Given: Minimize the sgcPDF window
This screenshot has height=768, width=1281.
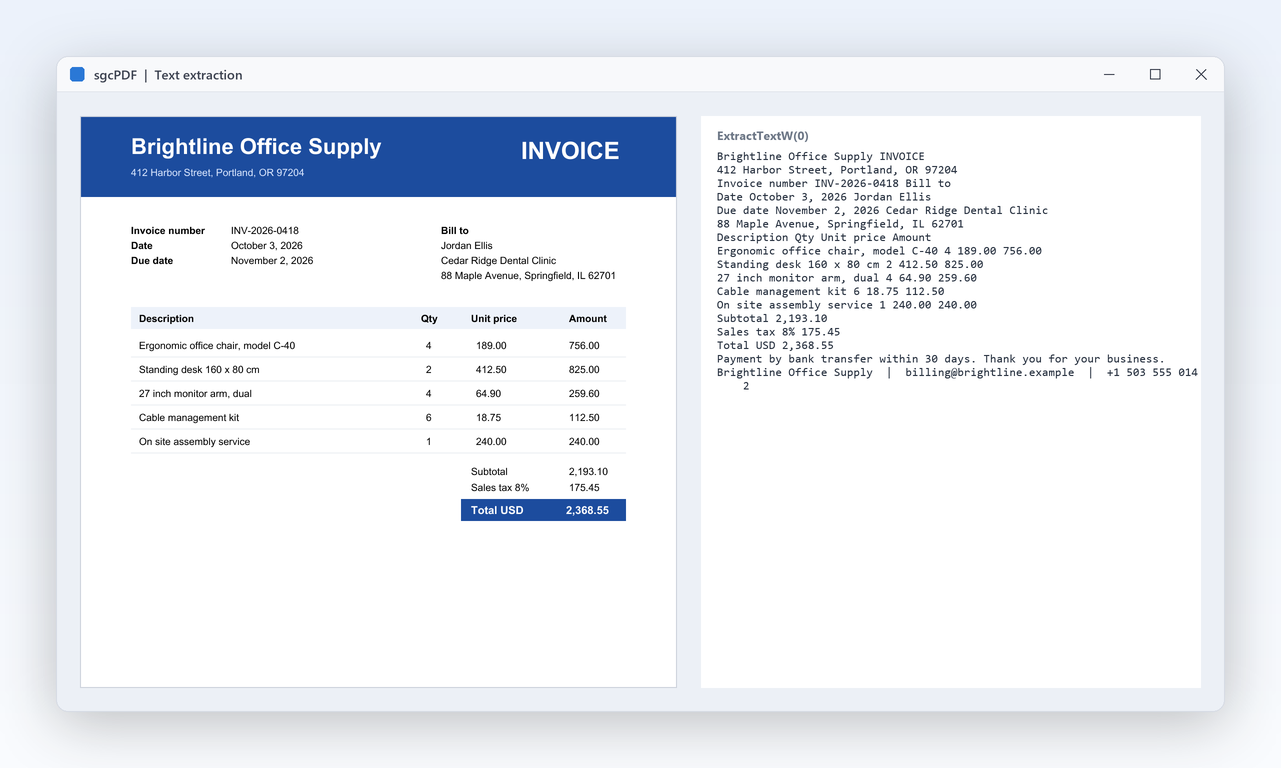Looking at the screenshot, I should click(1109, 75).
